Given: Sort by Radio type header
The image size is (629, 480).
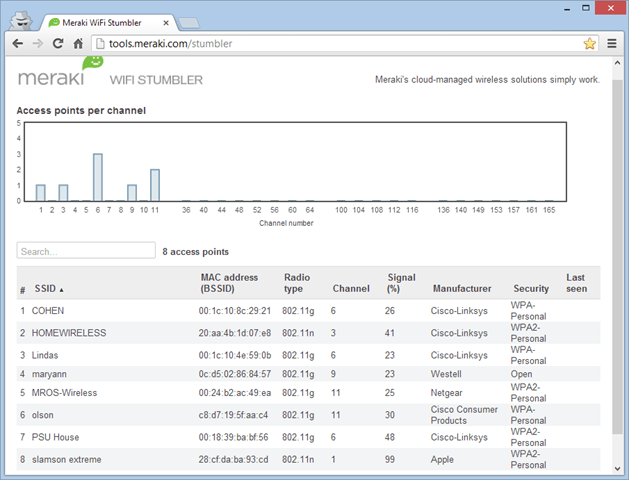Looking at the screenshot, I should click(297, 283).
